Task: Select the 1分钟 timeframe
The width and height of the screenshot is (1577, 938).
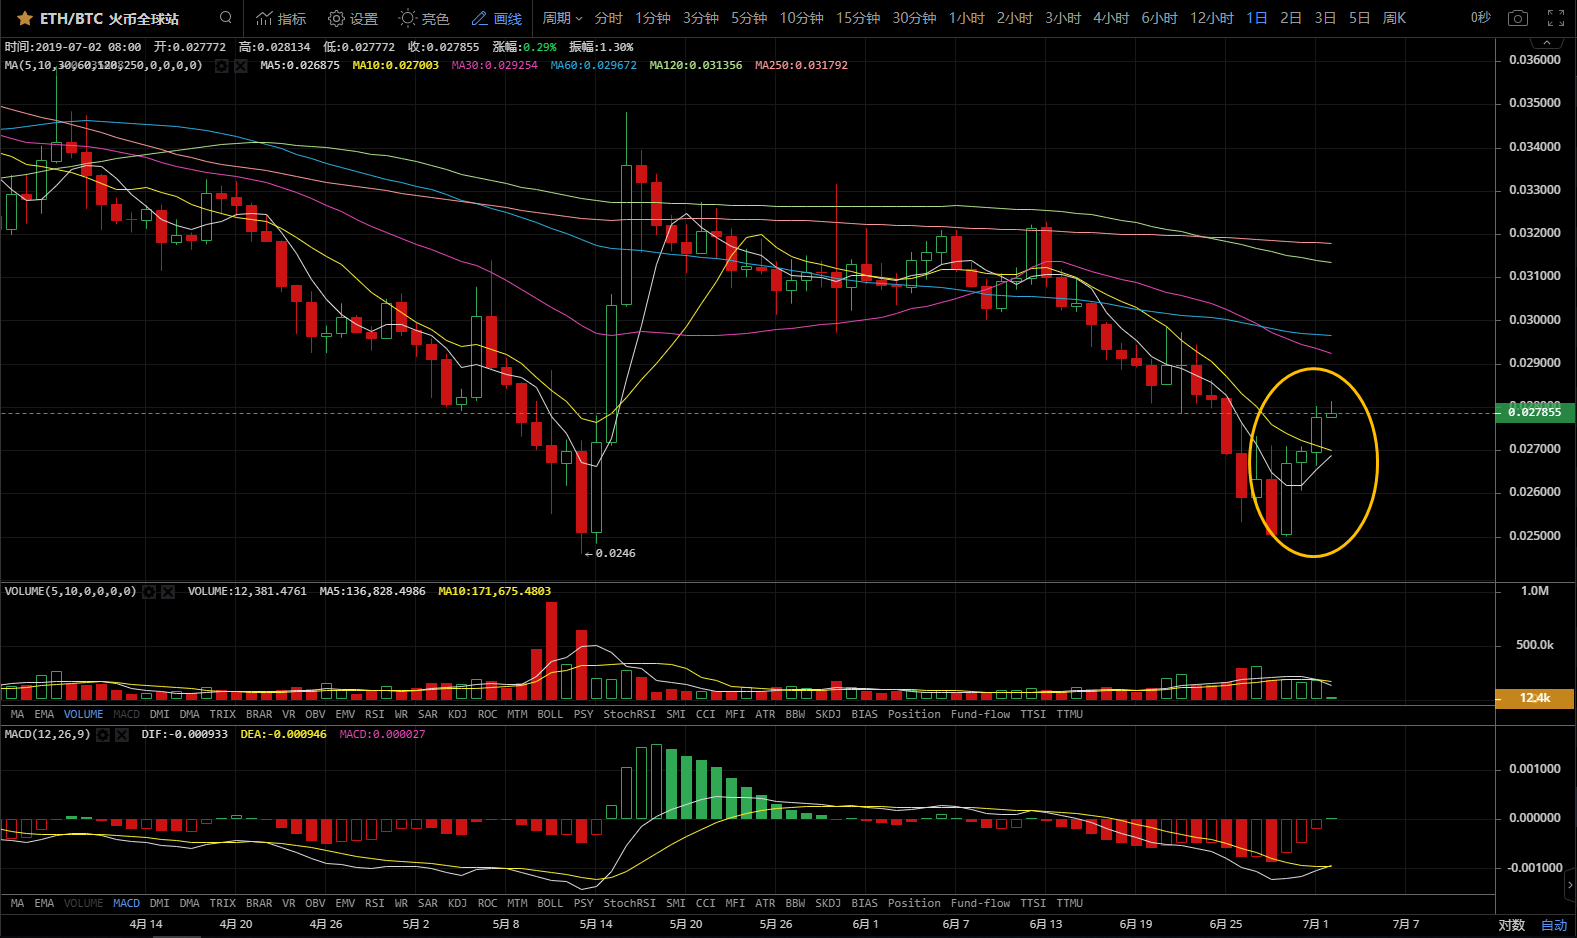Action: 653,18
